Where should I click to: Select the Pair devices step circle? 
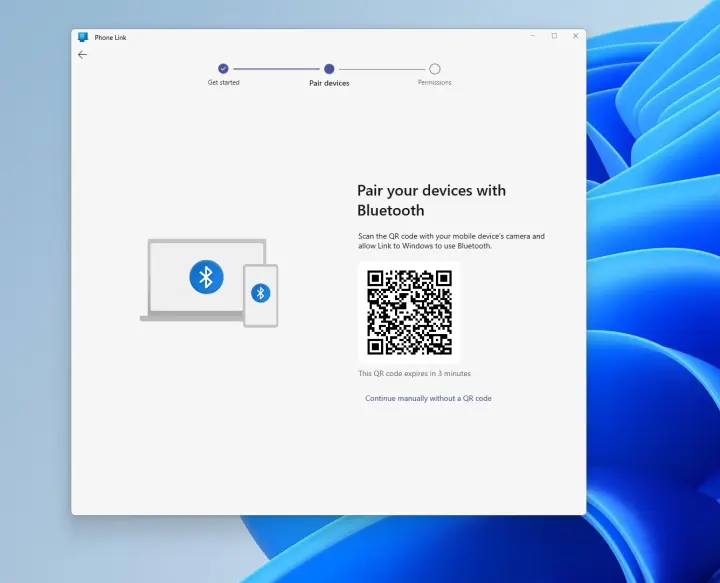pos(329,69)
